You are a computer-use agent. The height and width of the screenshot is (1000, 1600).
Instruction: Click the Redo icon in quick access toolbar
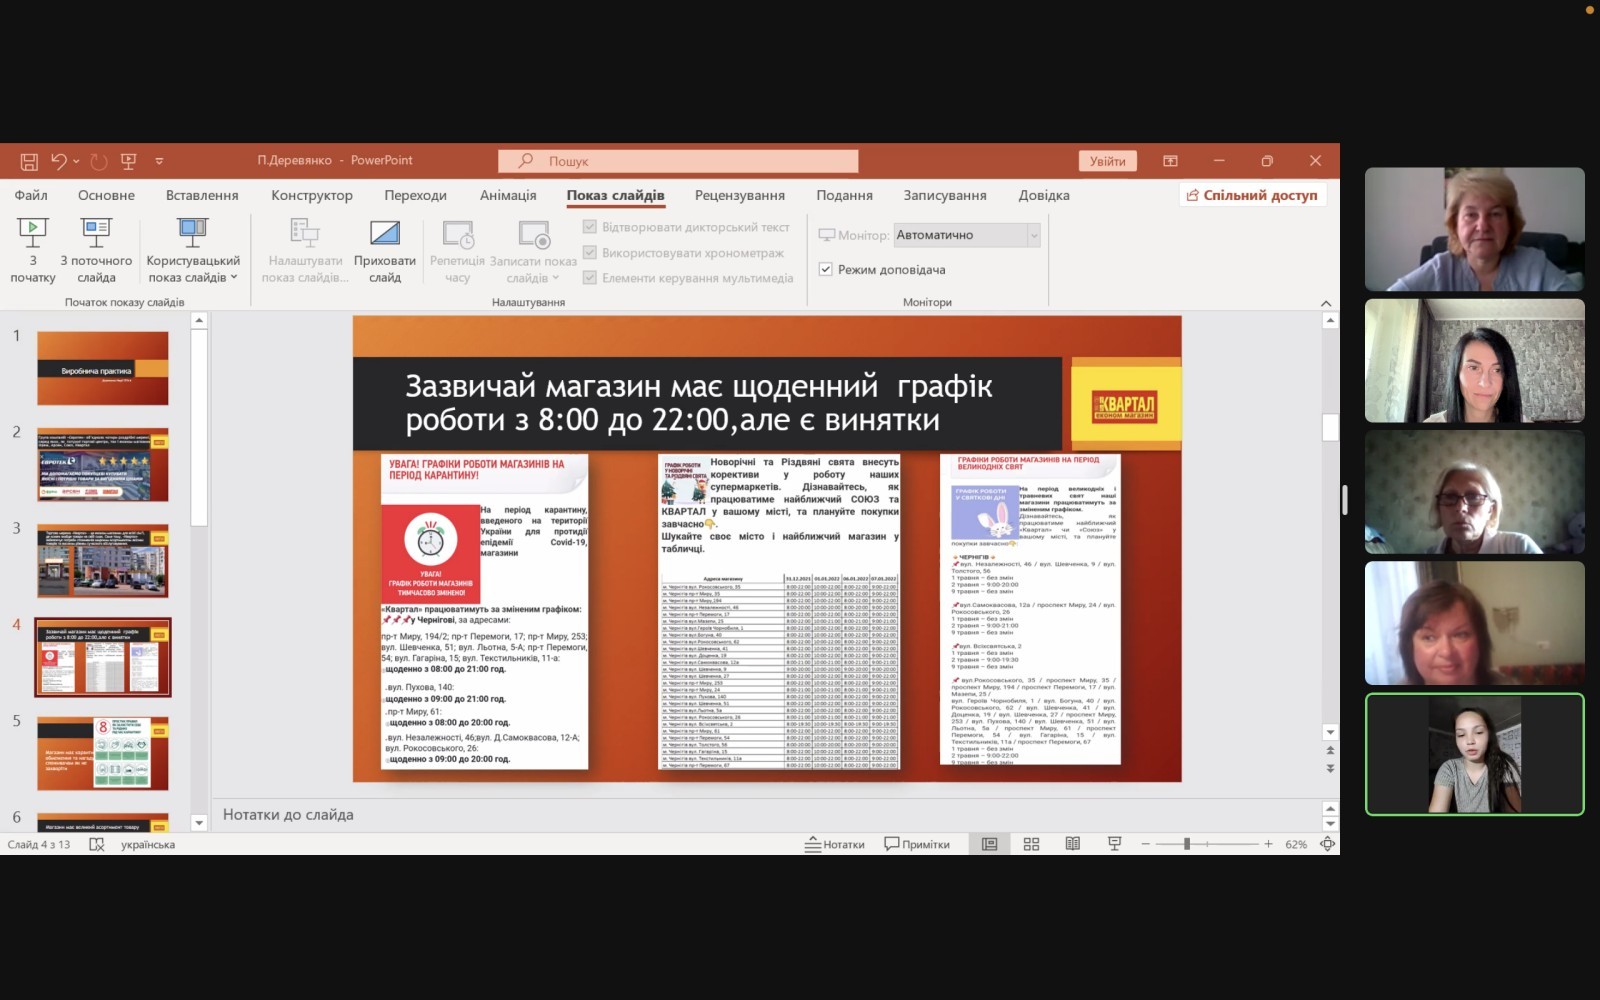98,161
